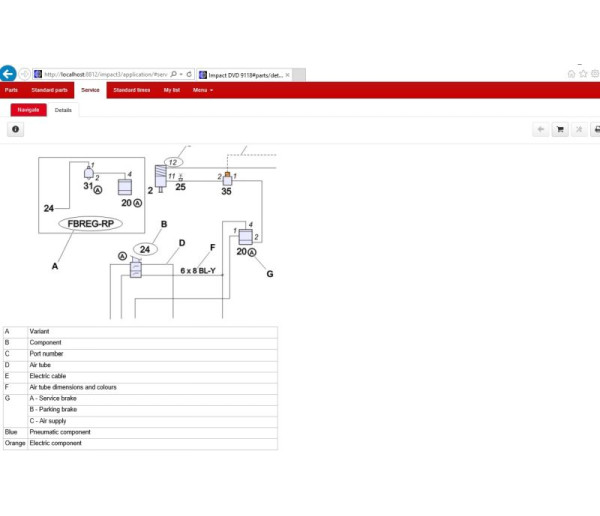Screen dimensions: 600x516
Task: Open the information icon below Navigate
Action: (15, 129)
